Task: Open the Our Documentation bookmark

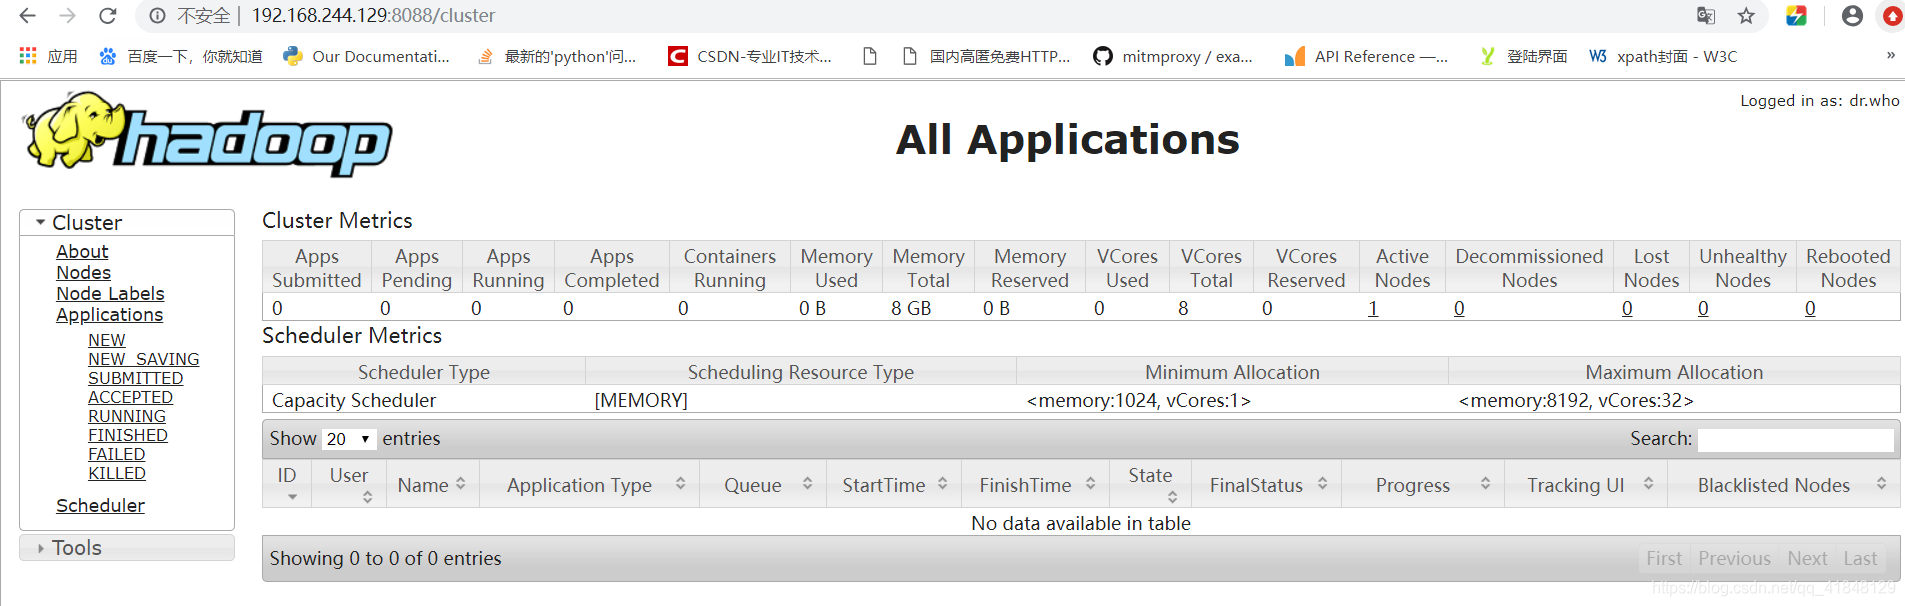Action: coord(367,56)
